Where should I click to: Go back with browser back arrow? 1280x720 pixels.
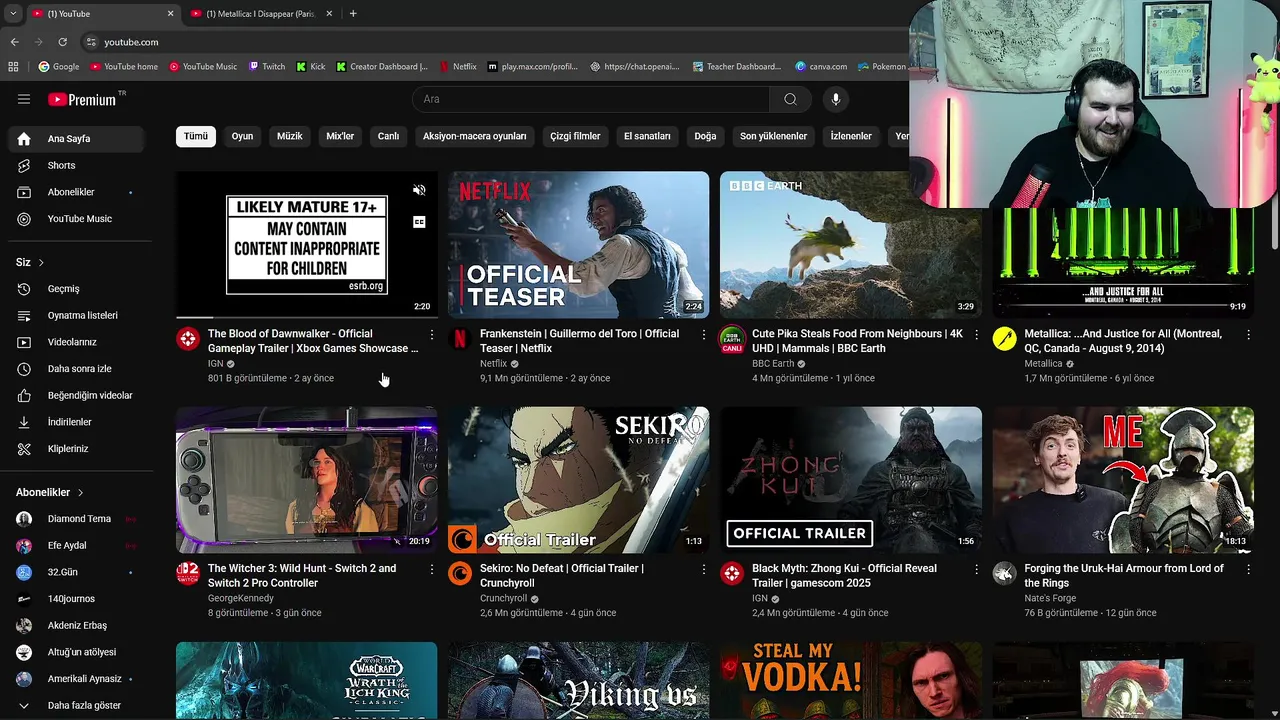pos(14,42)
